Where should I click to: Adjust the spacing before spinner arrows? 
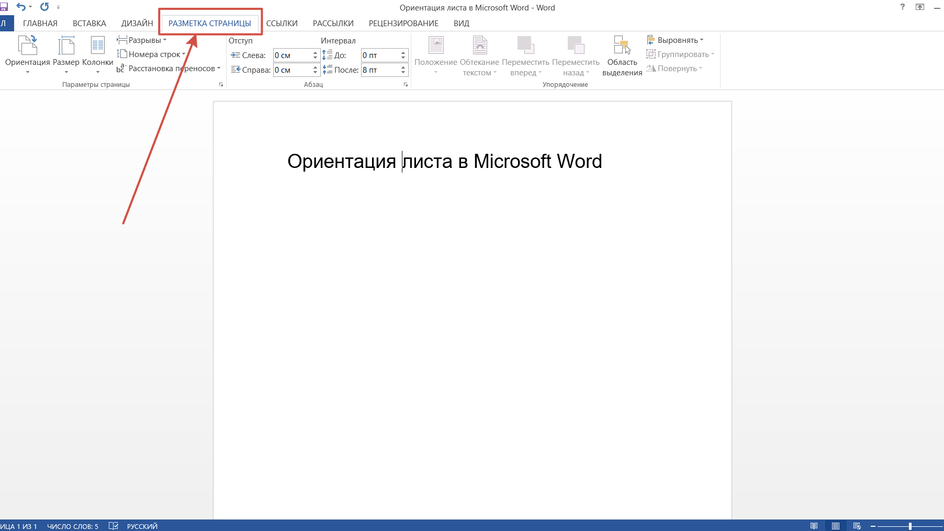(x=403, y=55)
